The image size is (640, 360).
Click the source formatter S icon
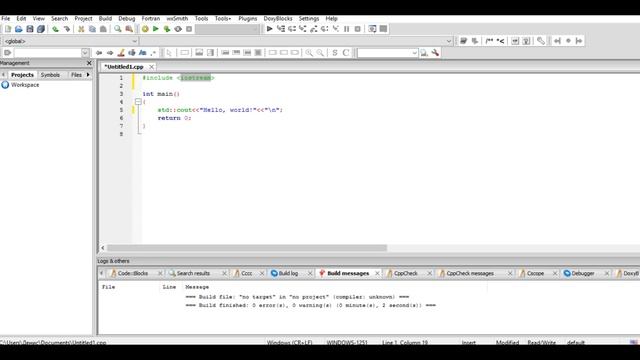click(x=335, y=53)
